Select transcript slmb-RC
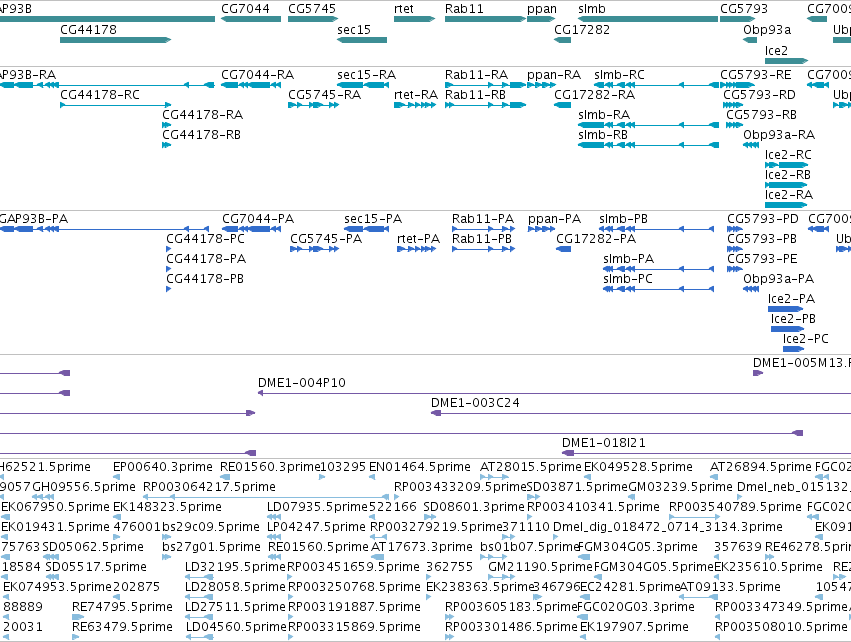851x642 pixels. [619, 74]
